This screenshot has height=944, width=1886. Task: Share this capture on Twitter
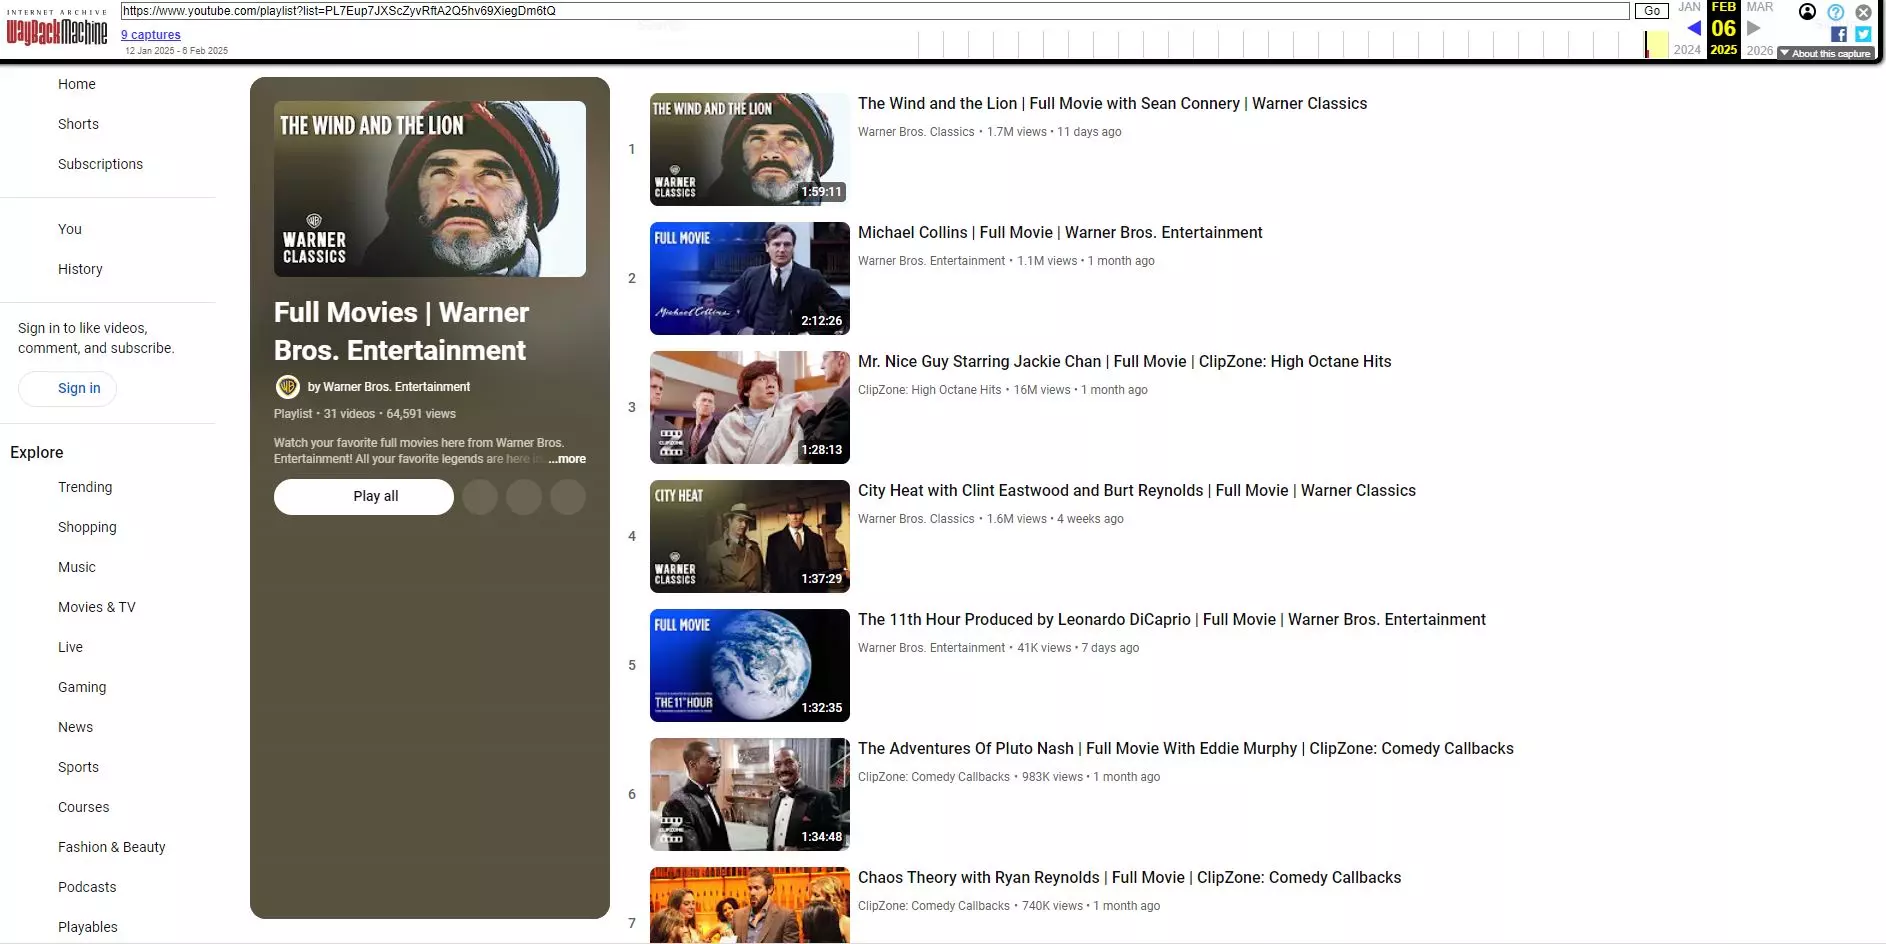tap(1863, 34)
